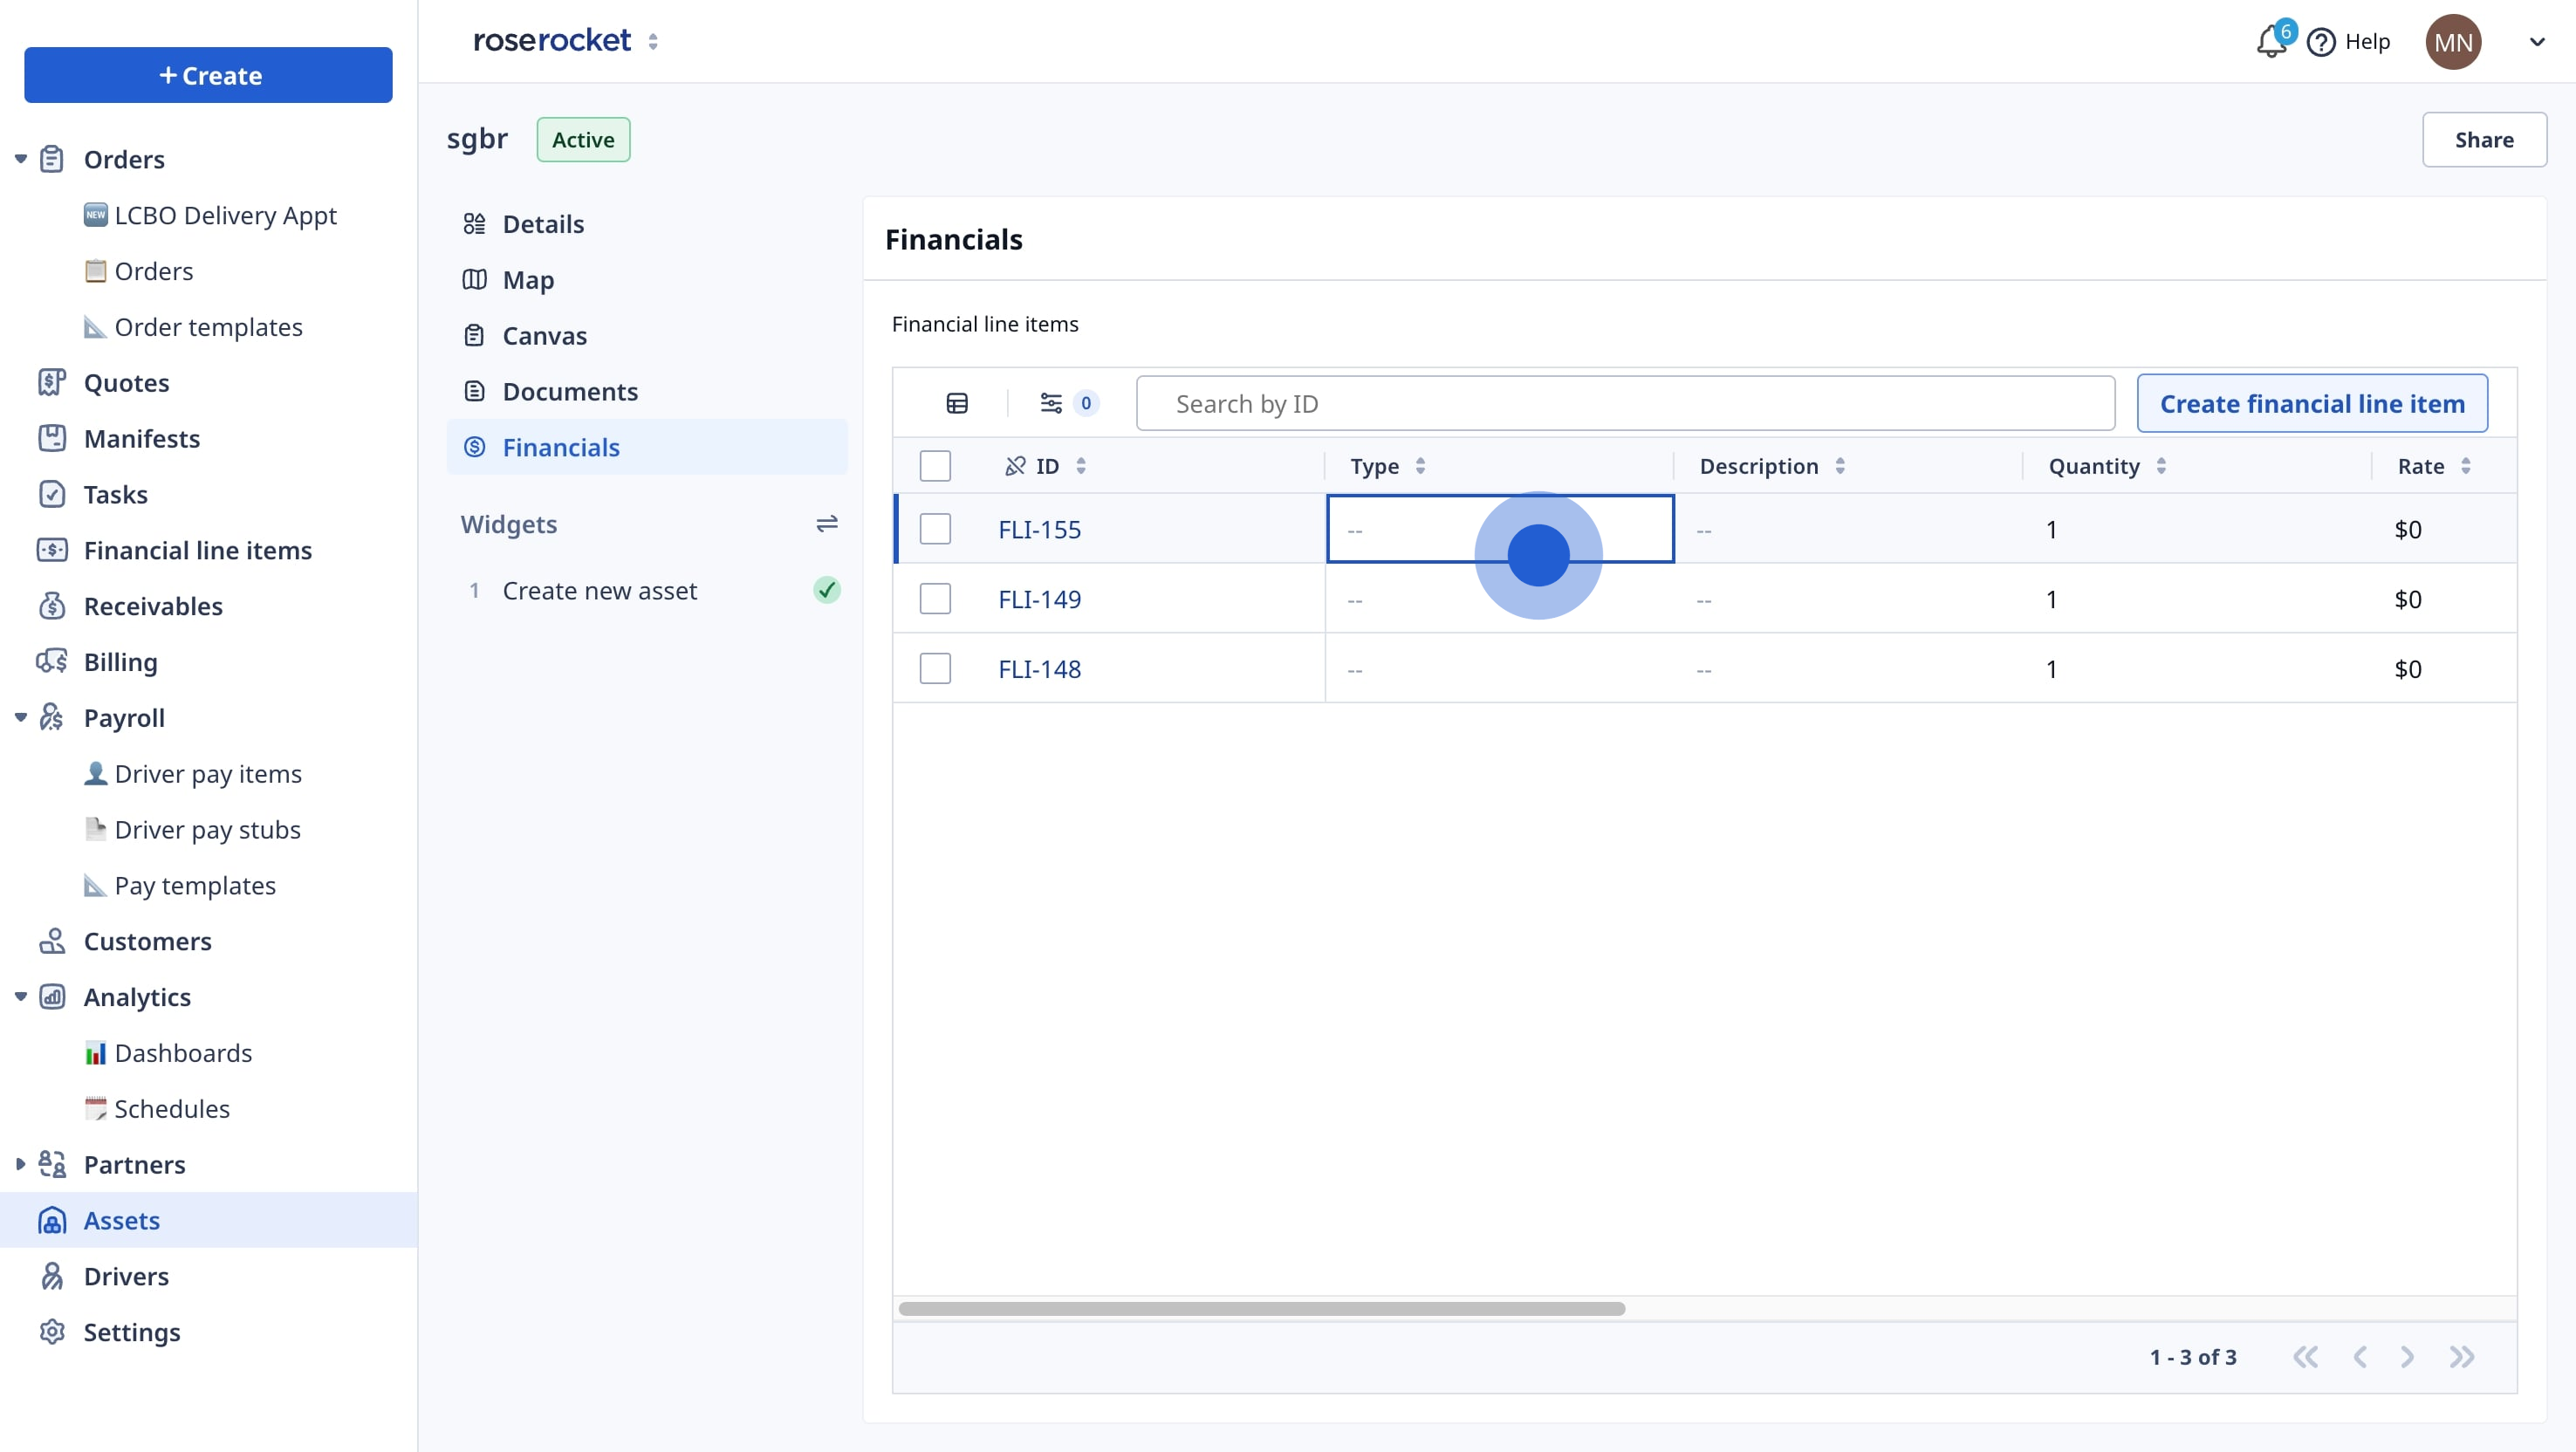Open the Canvas tab

click(544, 336)
